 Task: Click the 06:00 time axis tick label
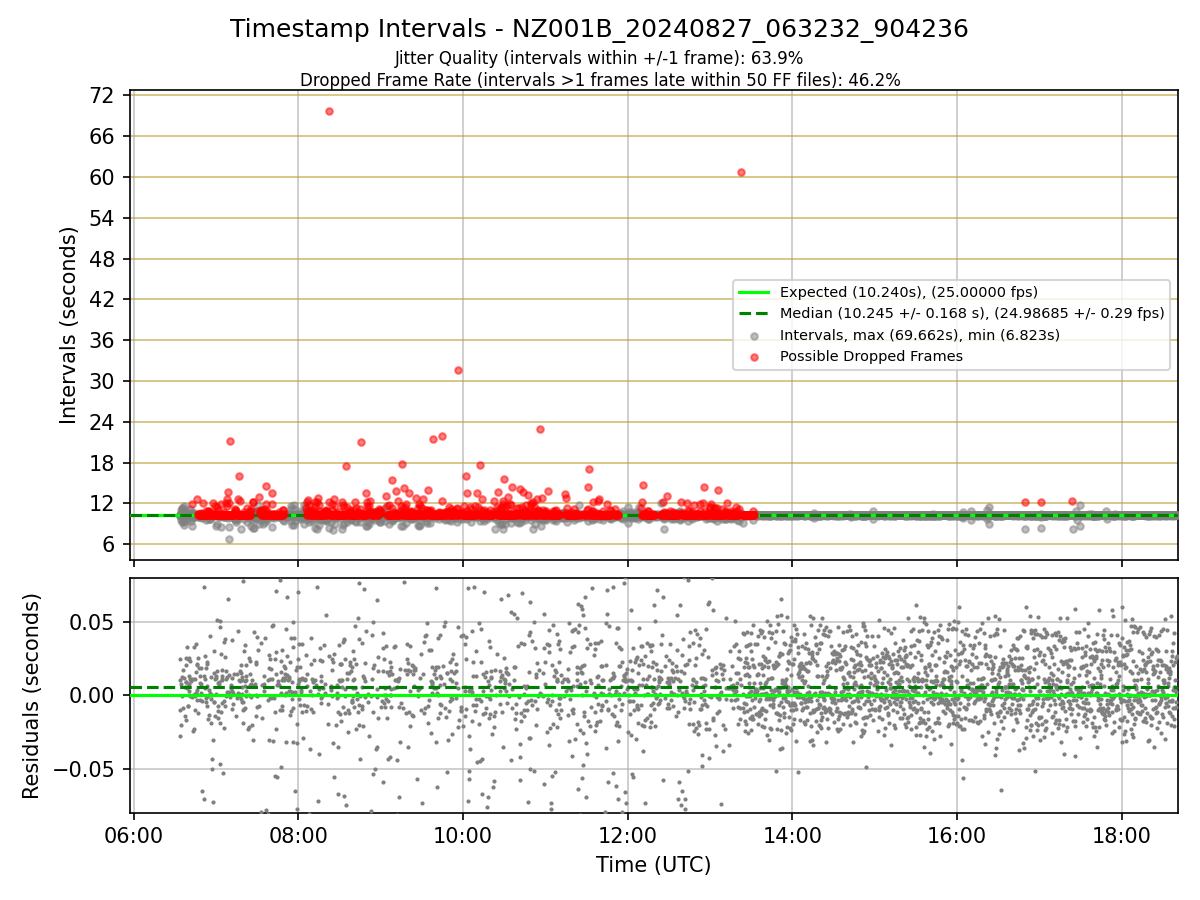tap(134, 835)
